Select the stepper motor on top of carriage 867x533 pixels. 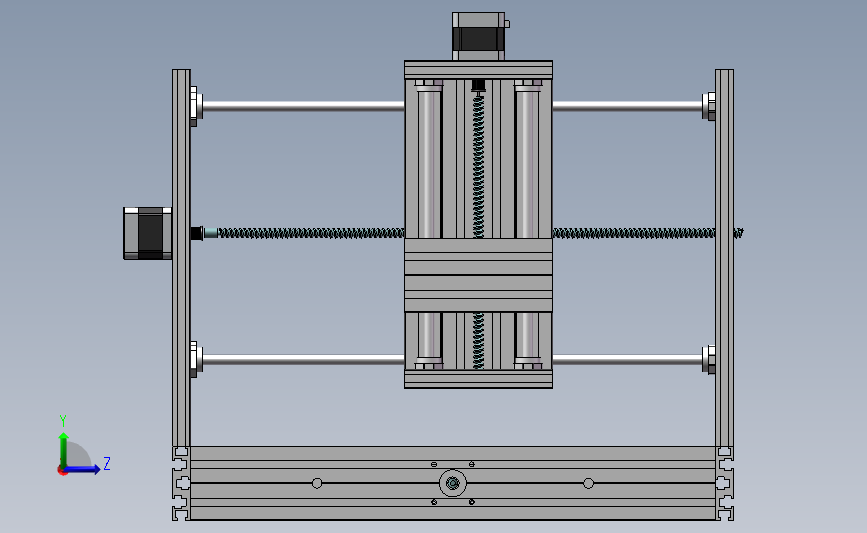coord(479,36)
